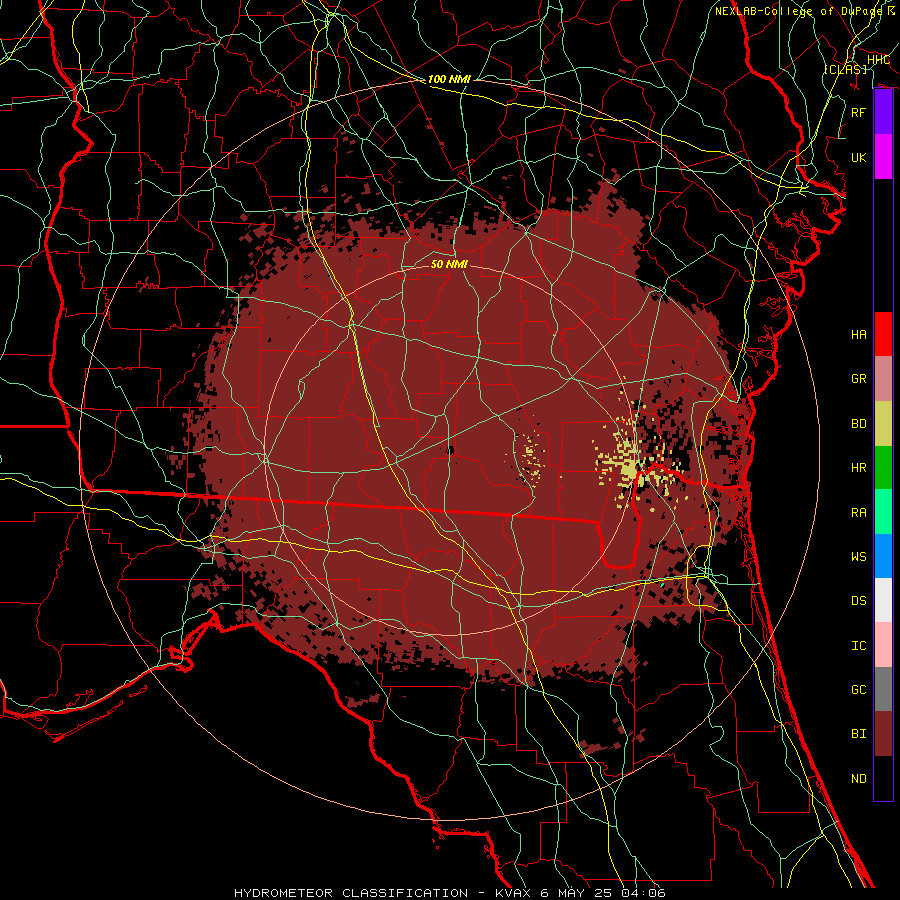The height and width of the screenshot is (900, 900).
Task: Click the HR legend label
Action: [x=859, y=468]
